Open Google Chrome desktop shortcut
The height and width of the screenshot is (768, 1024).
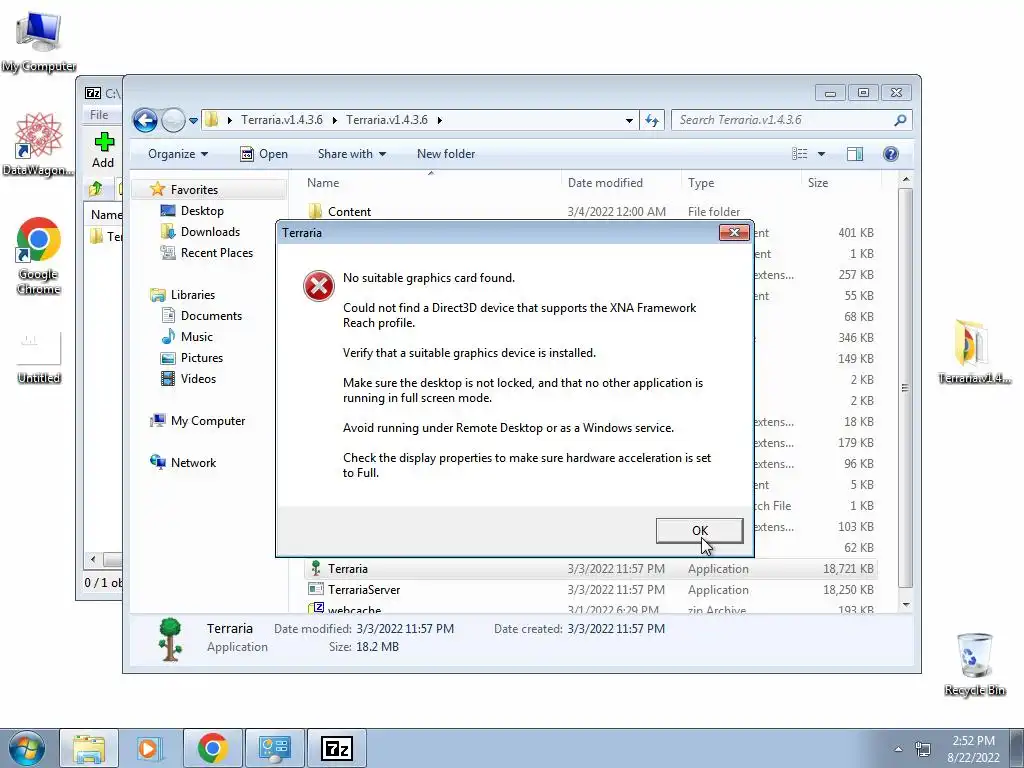click(x=39, y=256)
